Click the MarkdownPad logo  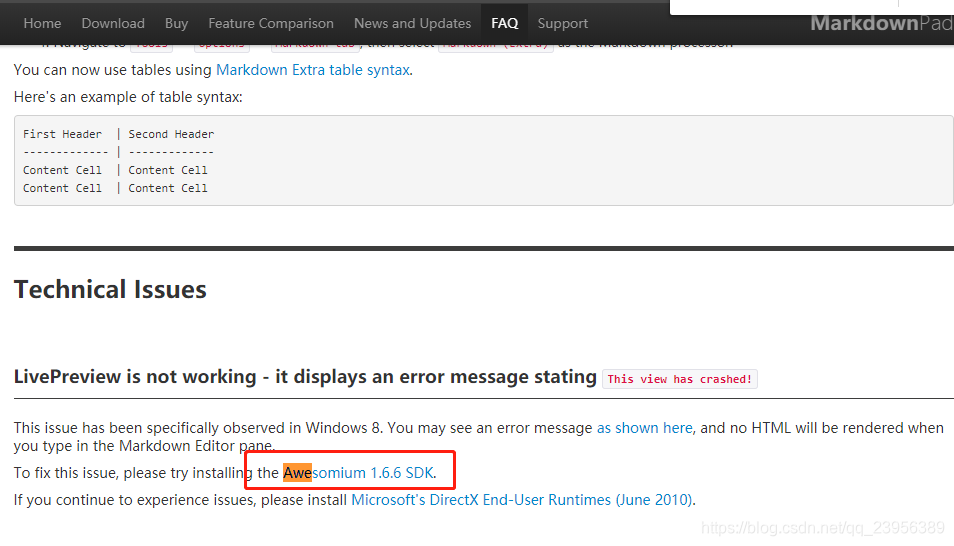[882, 23]
